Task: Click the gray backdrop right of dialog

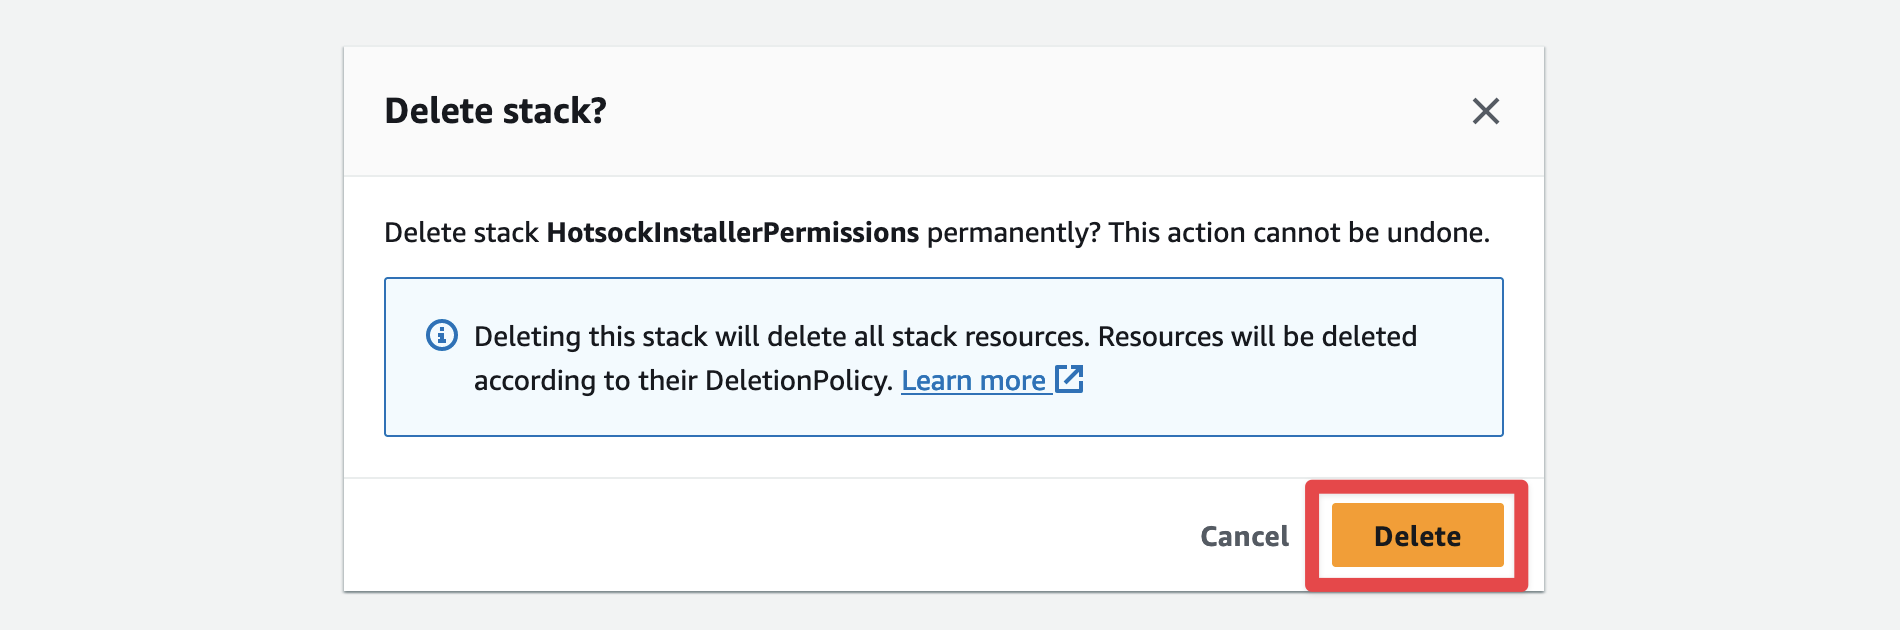Action: coord(1720,320)
